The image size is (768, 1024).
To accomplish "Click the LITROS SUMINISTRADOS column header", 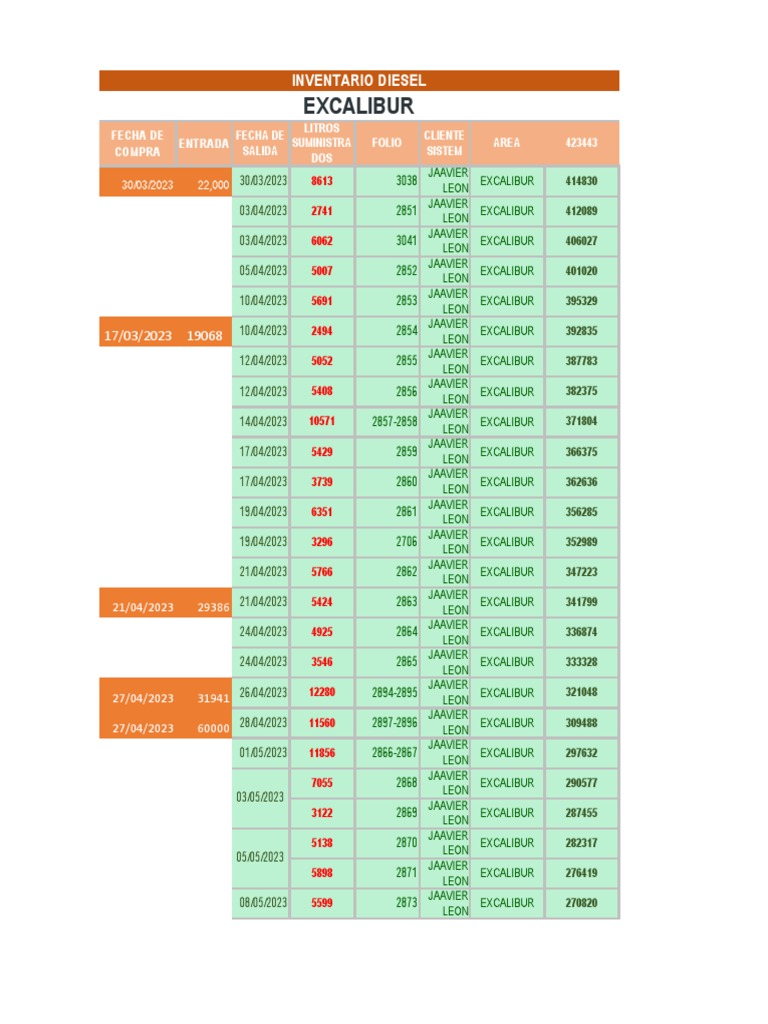I will tap(321, 143).
